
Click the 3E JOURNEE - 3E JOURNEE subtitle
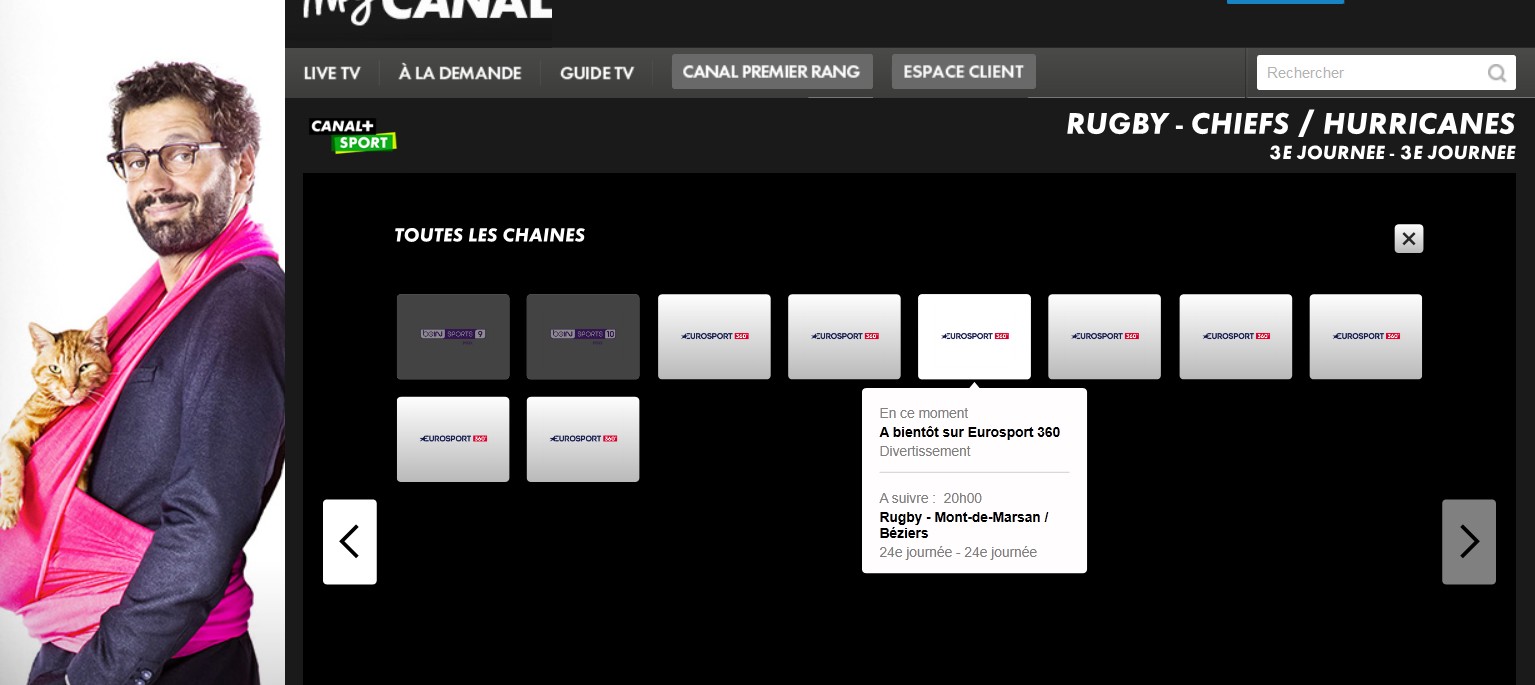(x=1392, y=153)
